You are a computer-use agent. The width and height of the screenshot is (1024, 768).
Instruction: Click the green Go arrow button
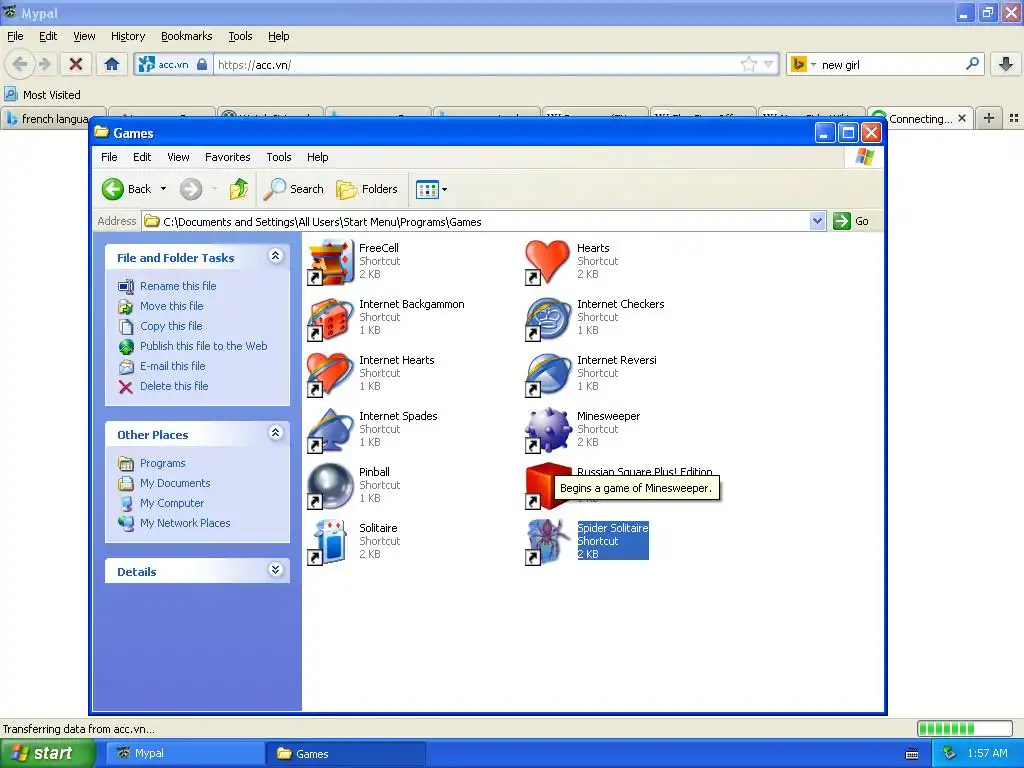click(x=842, y=221)
